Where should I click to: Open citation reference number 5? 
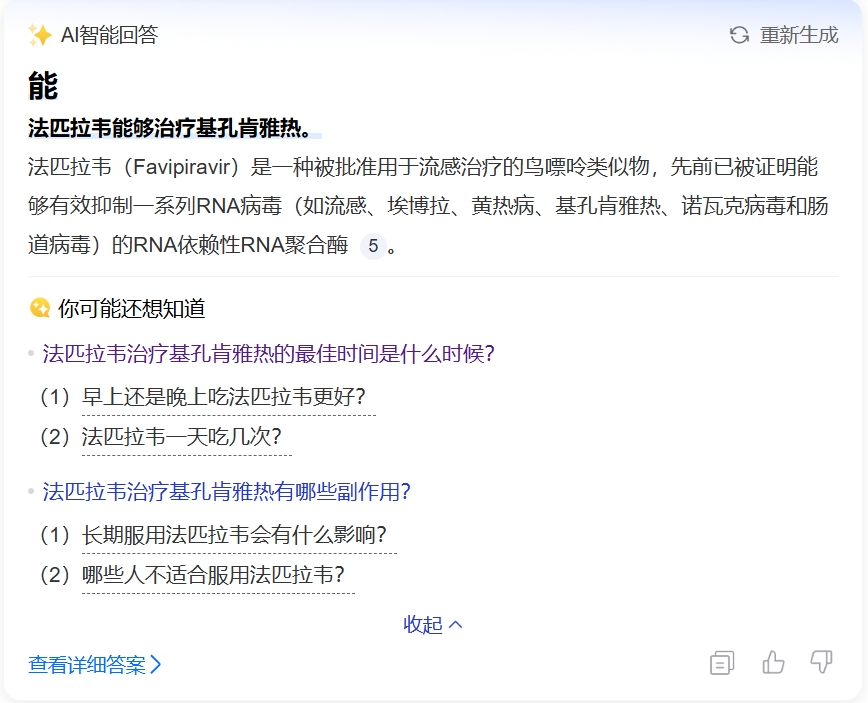(373, 245)
